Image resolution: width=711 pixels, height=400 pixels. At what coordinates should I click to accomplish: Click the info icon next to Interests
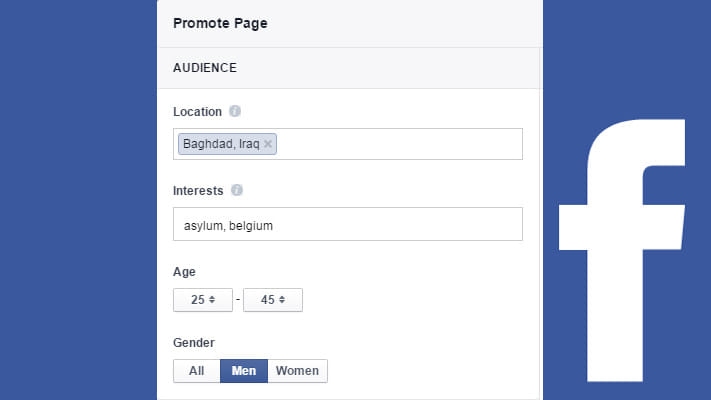pos(236,190)
